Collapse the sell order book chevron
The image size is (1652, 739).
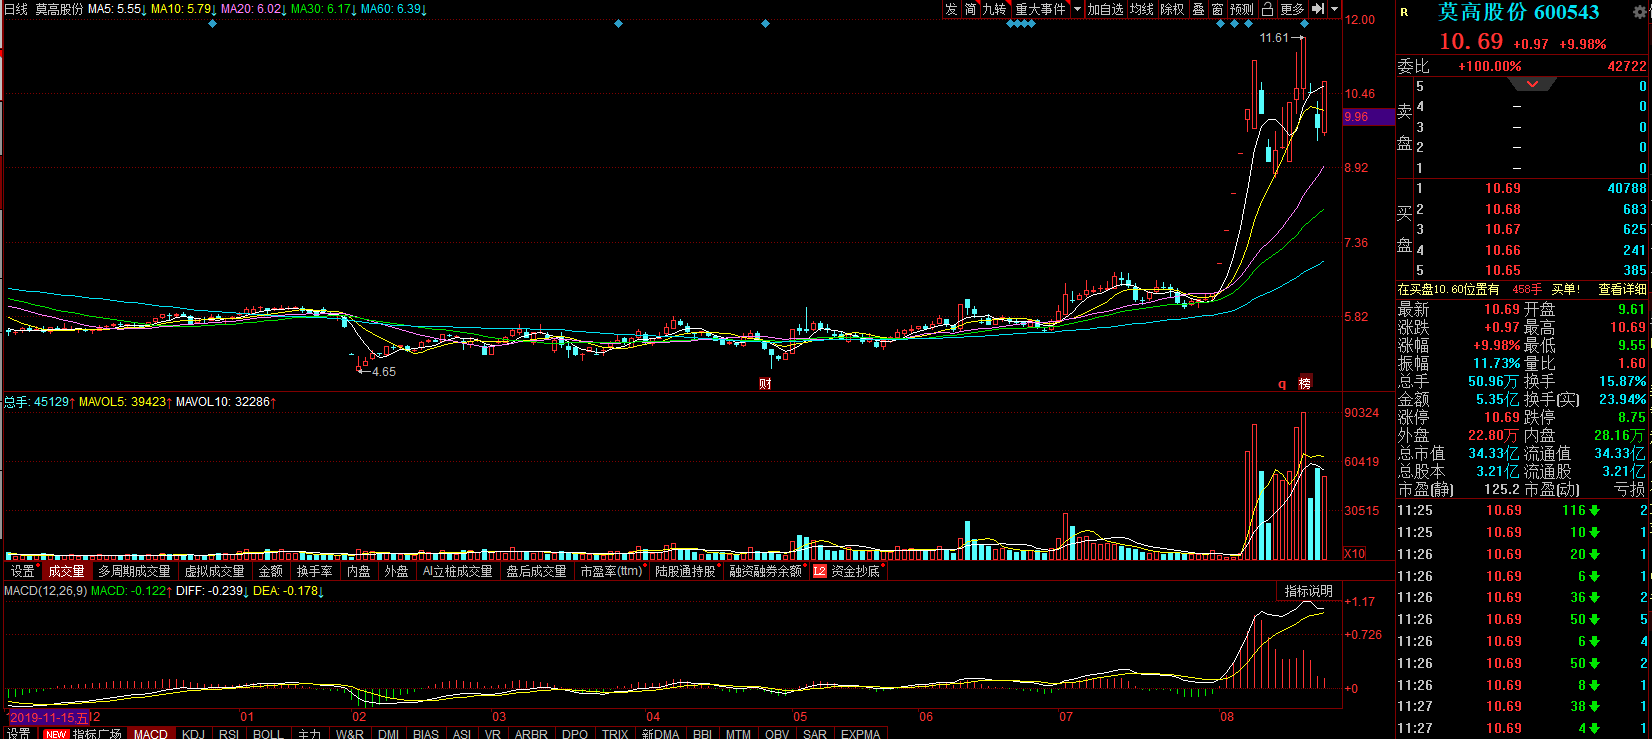point(1532,85)
